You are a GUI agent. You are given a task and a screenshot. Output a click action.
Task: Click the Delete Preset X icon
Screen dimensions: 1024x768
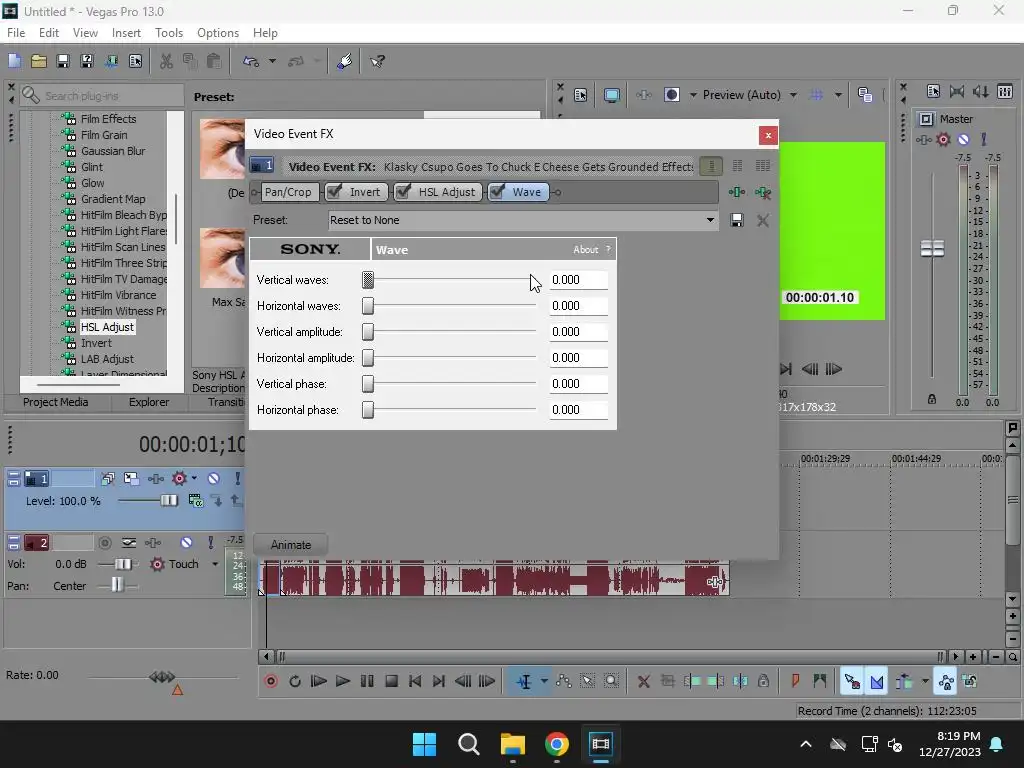tap(762, 220)
